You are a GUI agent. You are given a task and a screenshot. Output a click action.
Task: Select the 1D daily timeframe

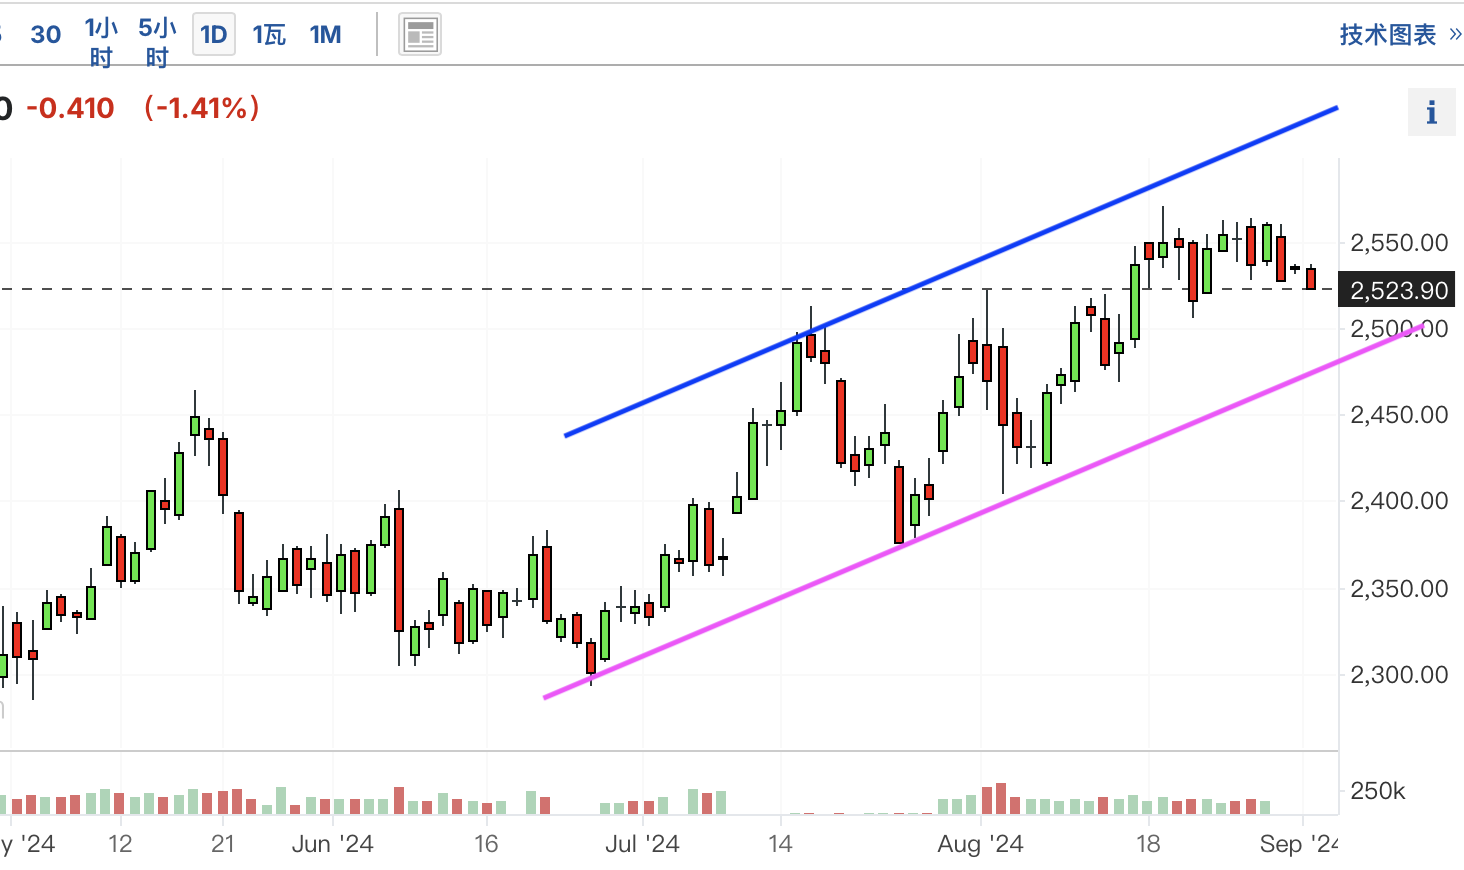(x=214, y=35)
